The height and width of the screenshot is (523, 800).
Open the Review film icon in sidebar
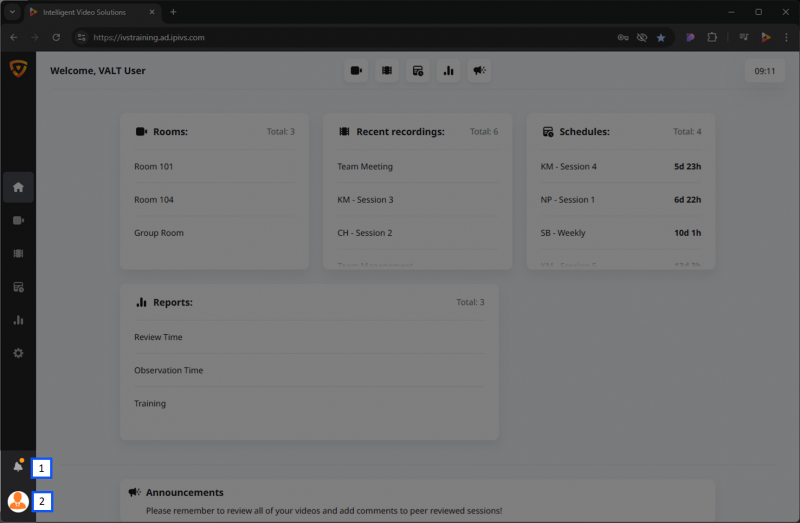18,254
